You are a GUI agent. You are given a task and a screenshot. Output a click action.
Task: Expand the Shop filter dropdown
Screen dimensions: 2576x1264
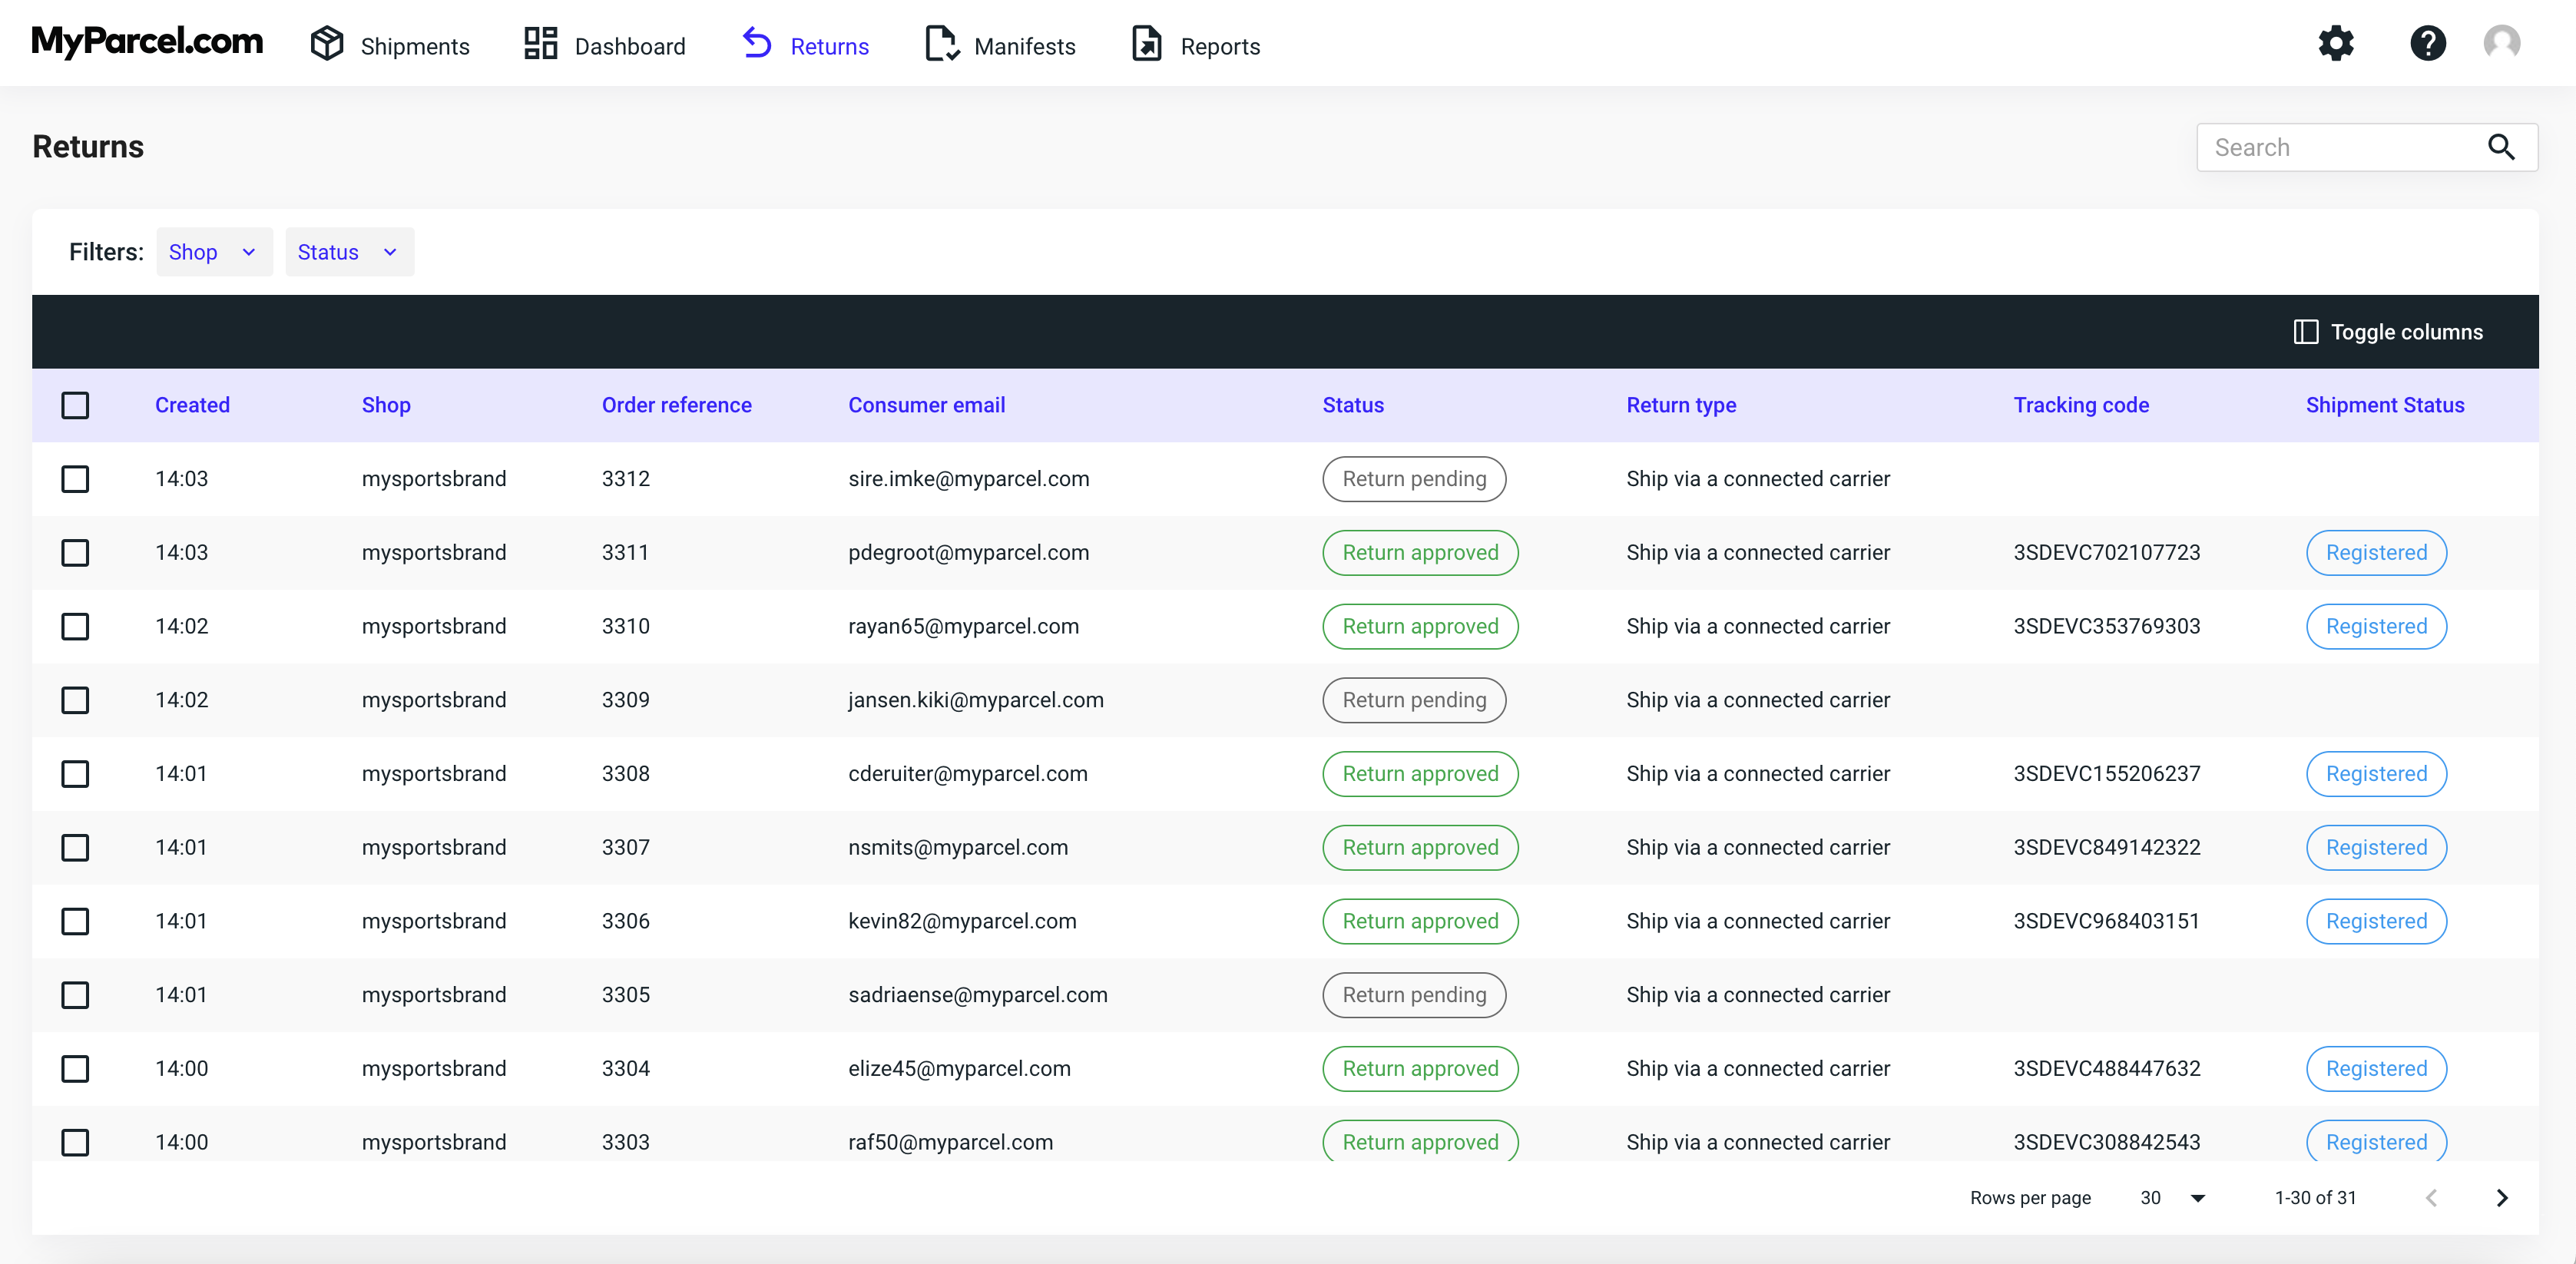[x=214, y=252]
